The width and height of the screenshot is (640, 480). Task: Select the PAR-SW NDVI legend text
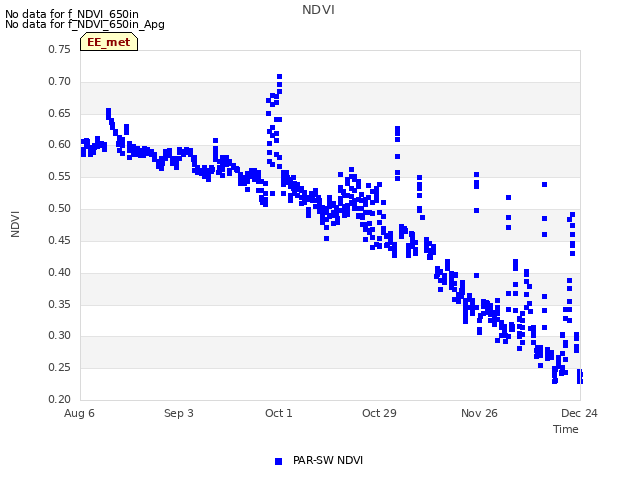[328, 460]
